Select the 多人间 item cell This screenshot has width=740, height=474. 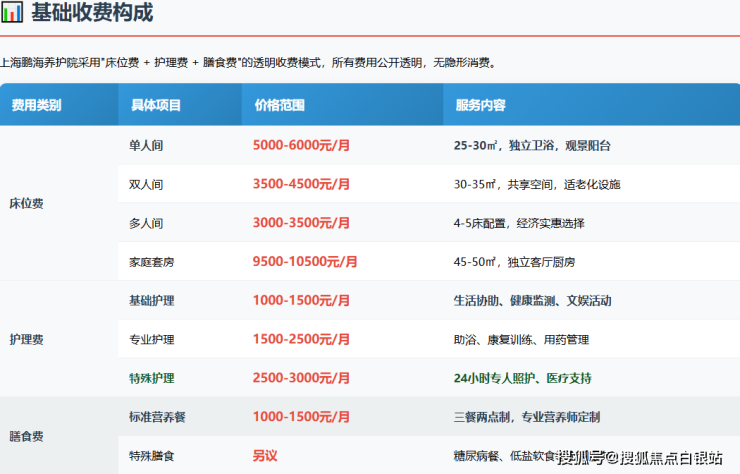click(x=146, y=223)
